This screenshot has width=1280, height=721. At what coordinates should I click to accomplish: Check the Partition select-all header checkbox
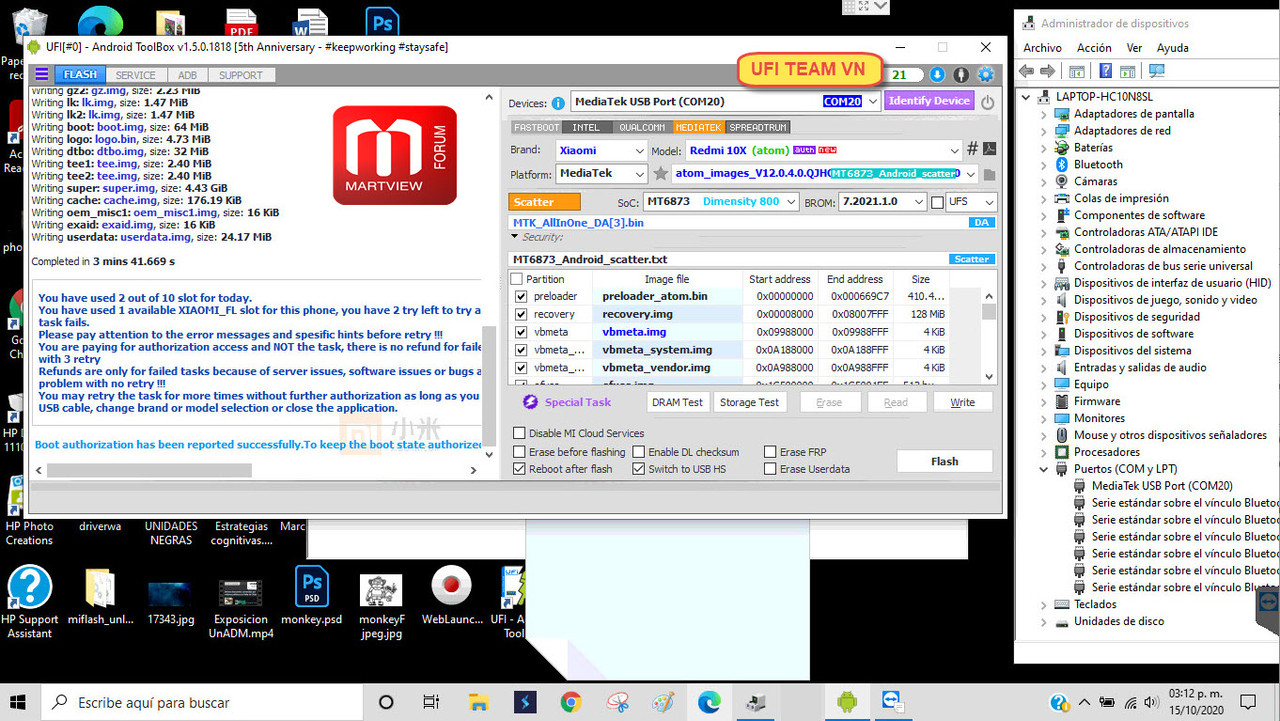(x=516, y=279)
